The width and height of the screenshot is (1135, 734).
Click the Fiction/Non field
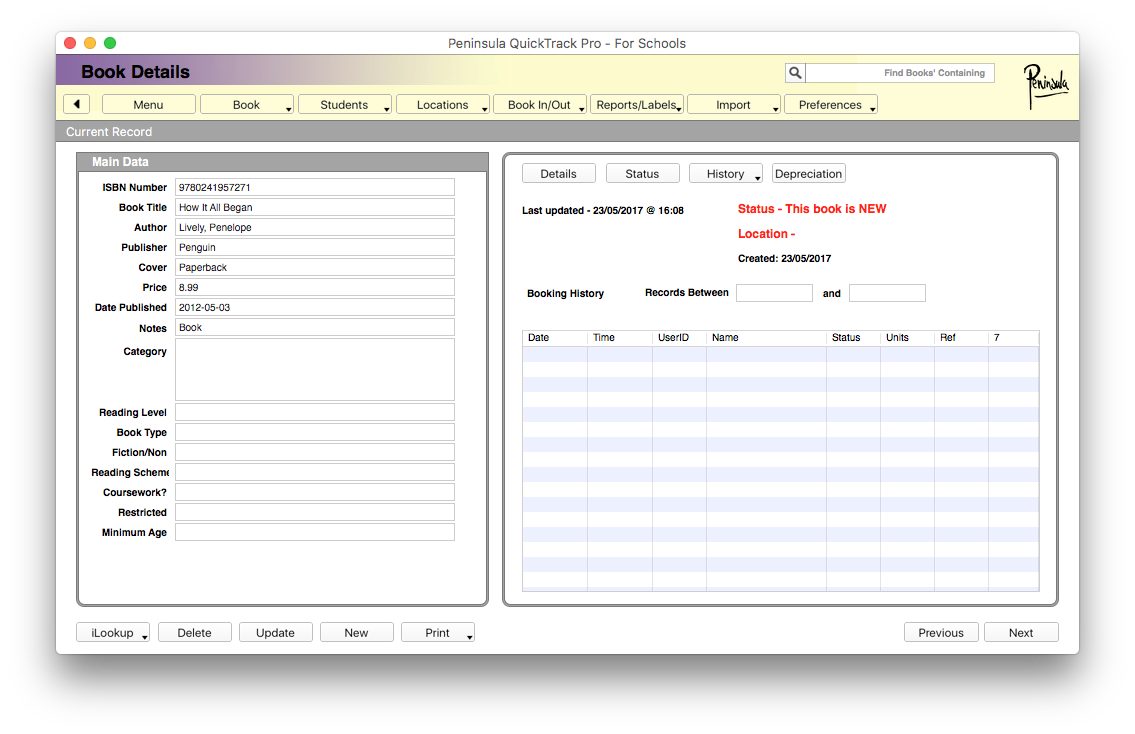click(315, 452)
